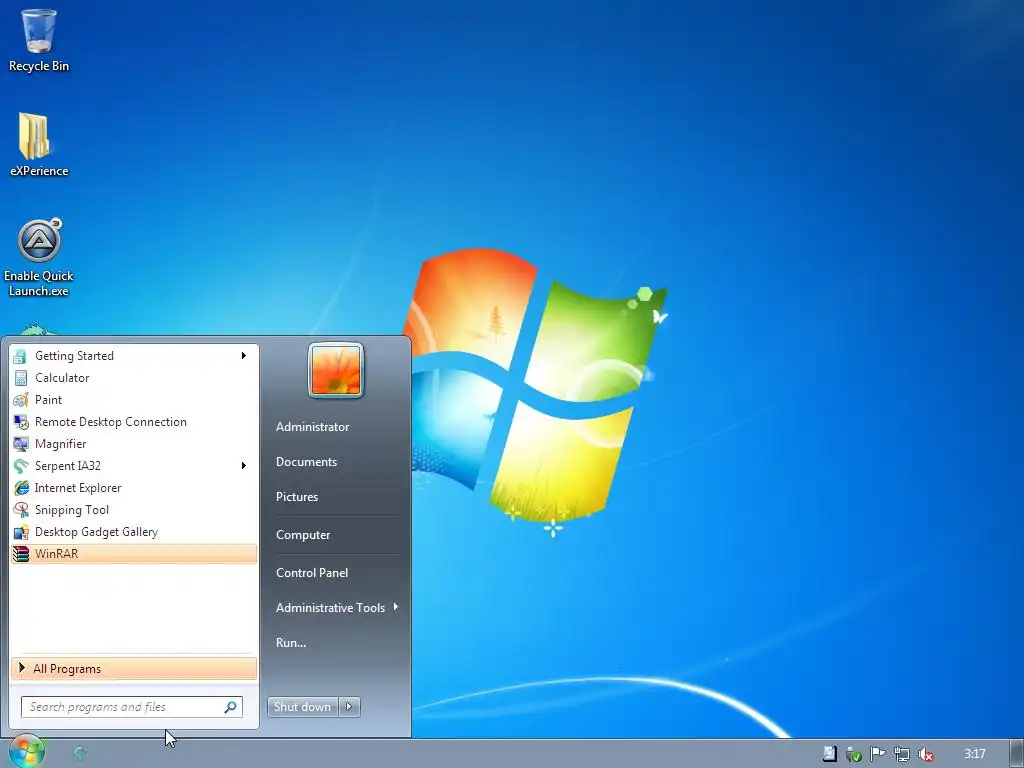Image resolution: width=1024 pixels, height=768 pixels.
Task: Select the eXPerience folder icon on desktop
Action: (x=34, y=136)
